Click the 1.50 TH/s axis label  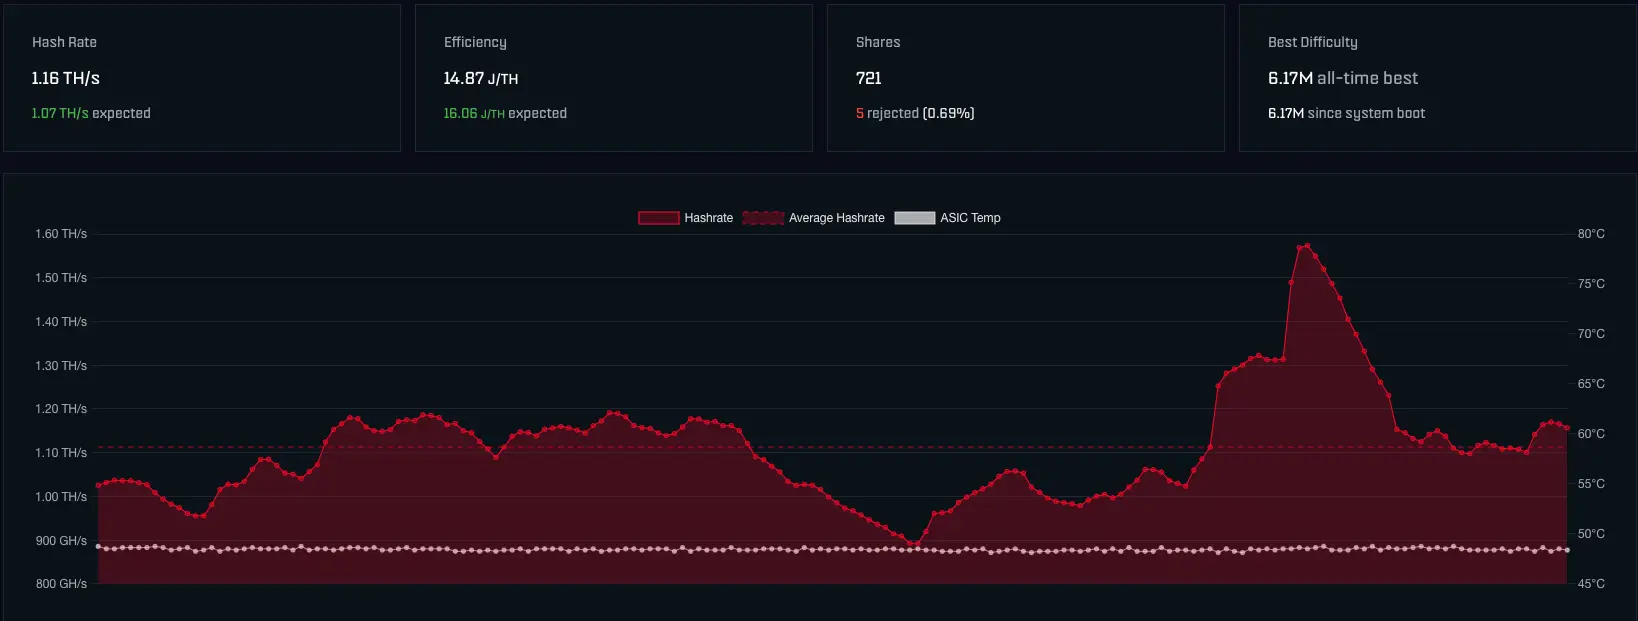(x=61, y=278)
